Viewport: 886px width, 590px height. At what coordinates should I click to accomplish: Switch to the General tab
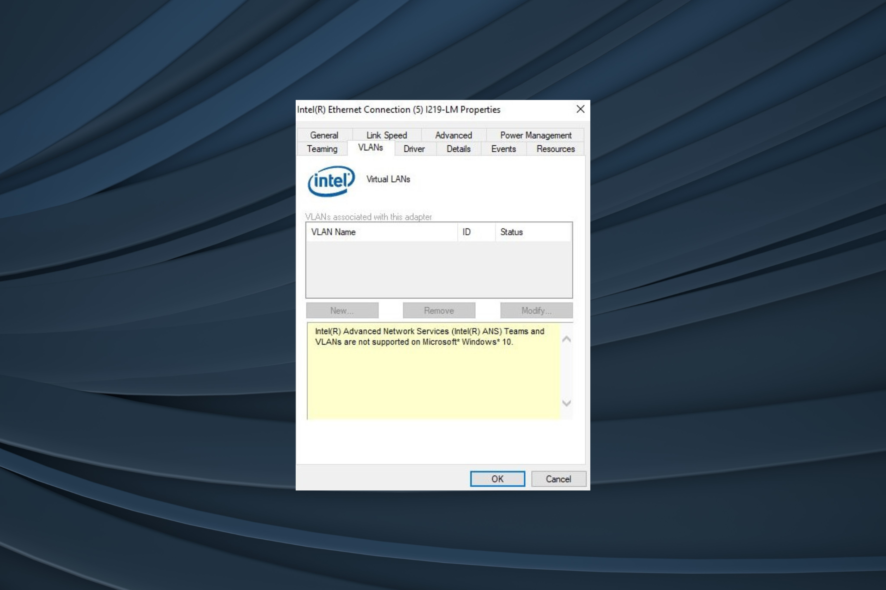coord(324,134)
